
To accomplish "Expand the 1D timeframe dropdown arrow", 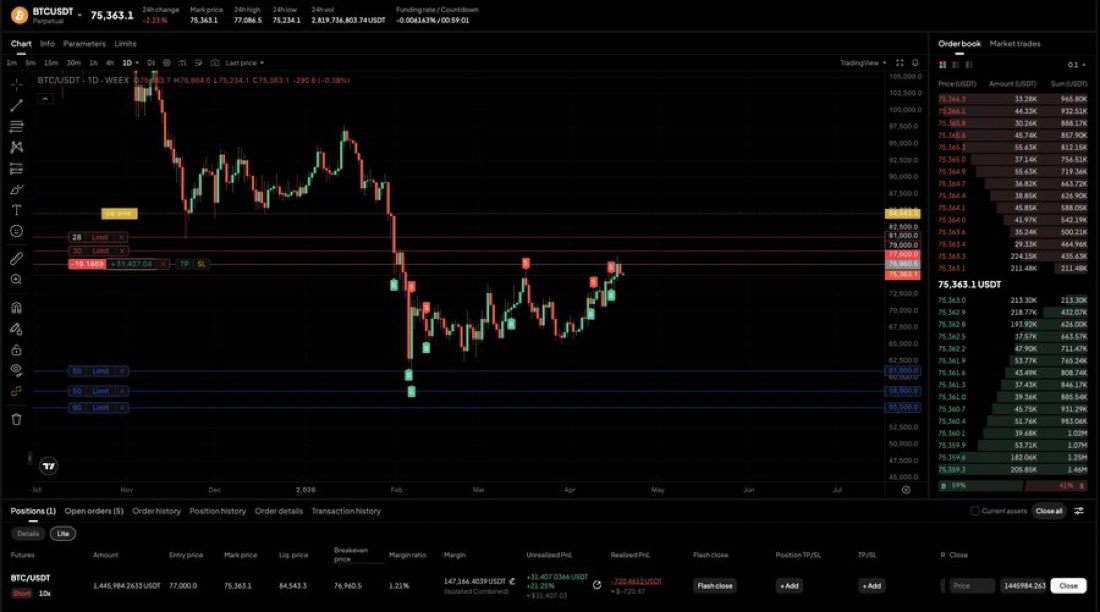I will pos(137,63).
